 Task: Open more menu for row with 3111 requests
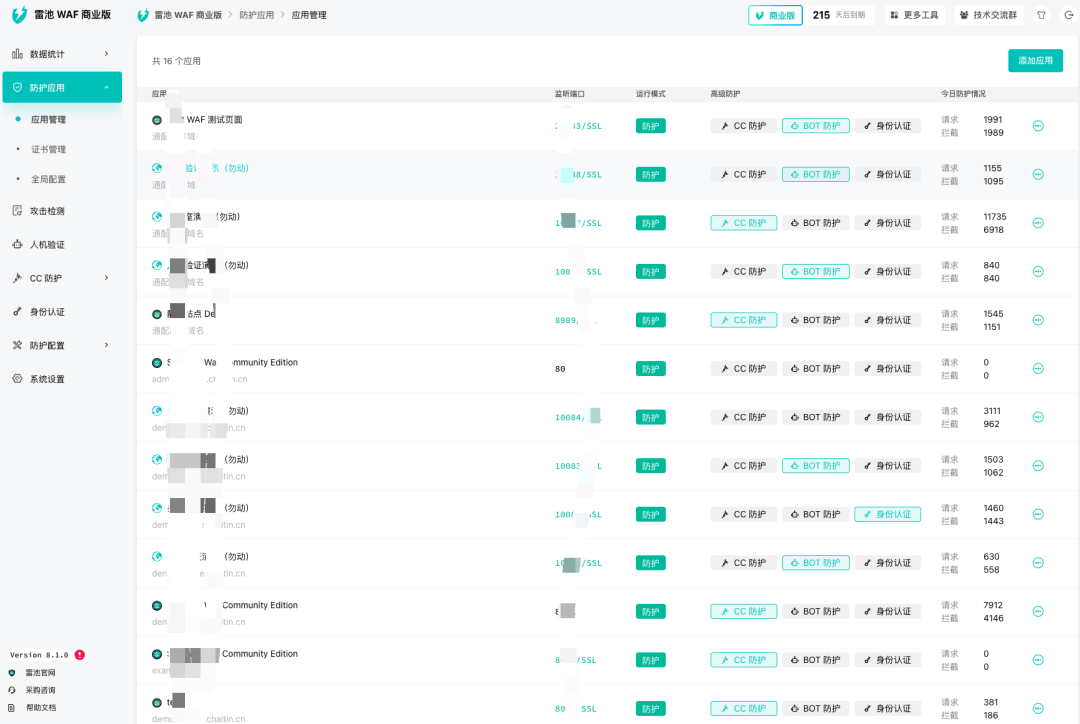(1038, 417)
